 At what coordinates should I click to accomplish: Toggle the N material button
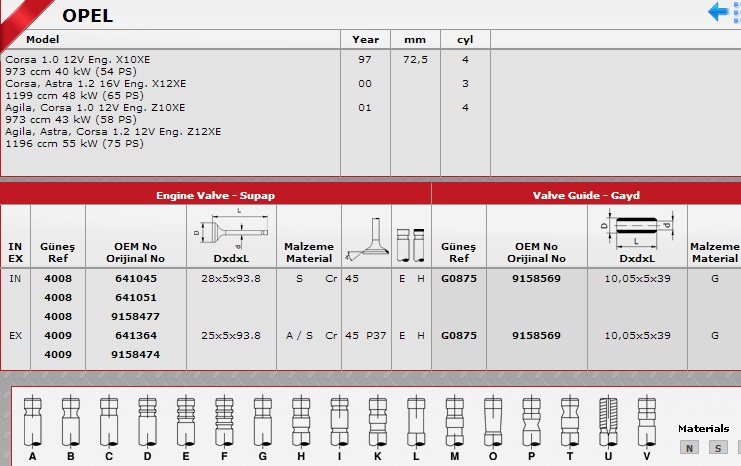tap(690, 448)
